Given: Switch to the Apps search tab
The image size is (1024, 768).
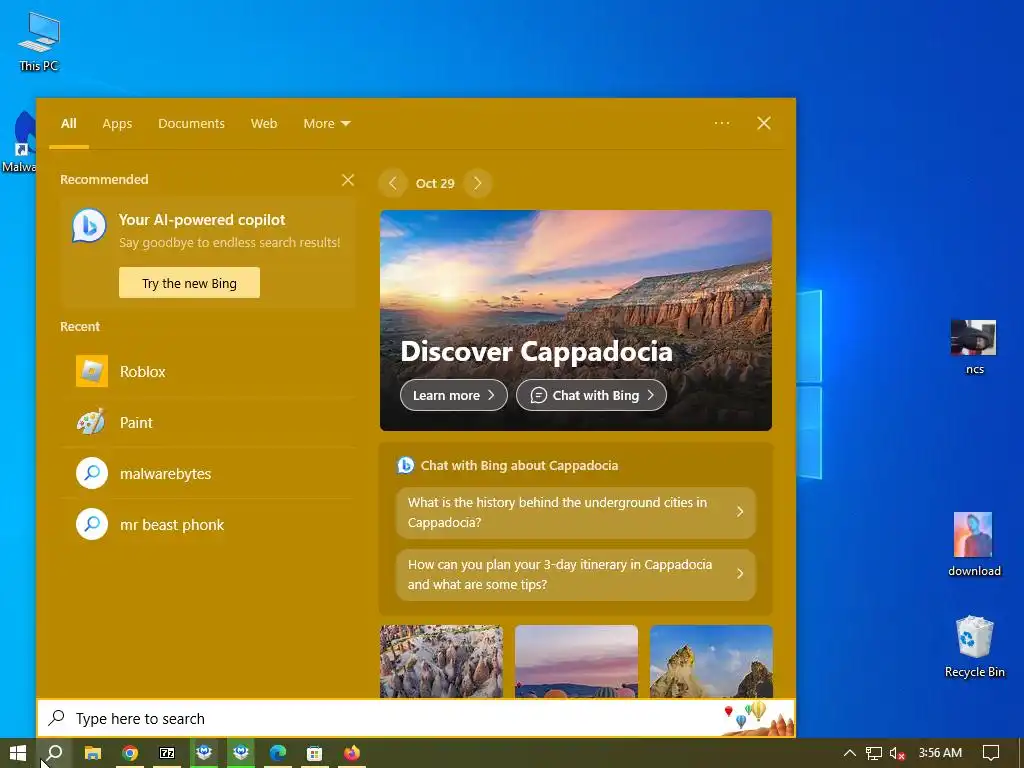Looking at the screenshot, I should pyautogui.click(x=117, y=123).
